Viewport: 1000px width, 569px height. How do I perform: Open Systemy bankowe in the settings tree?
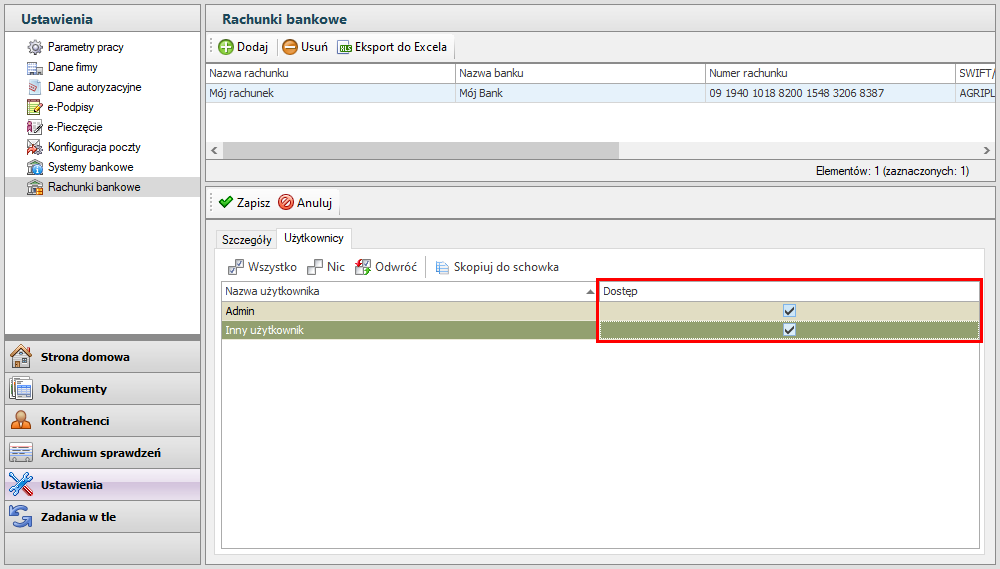(x=90, y=167)
